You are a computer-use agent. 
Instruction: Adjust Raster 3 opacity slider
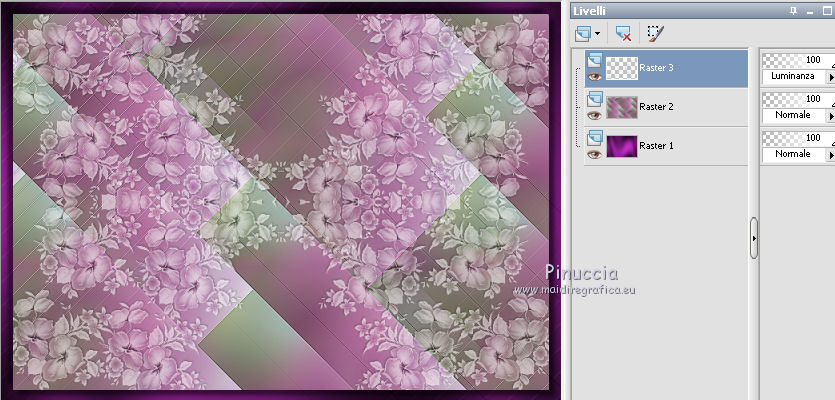click(798, 60)
